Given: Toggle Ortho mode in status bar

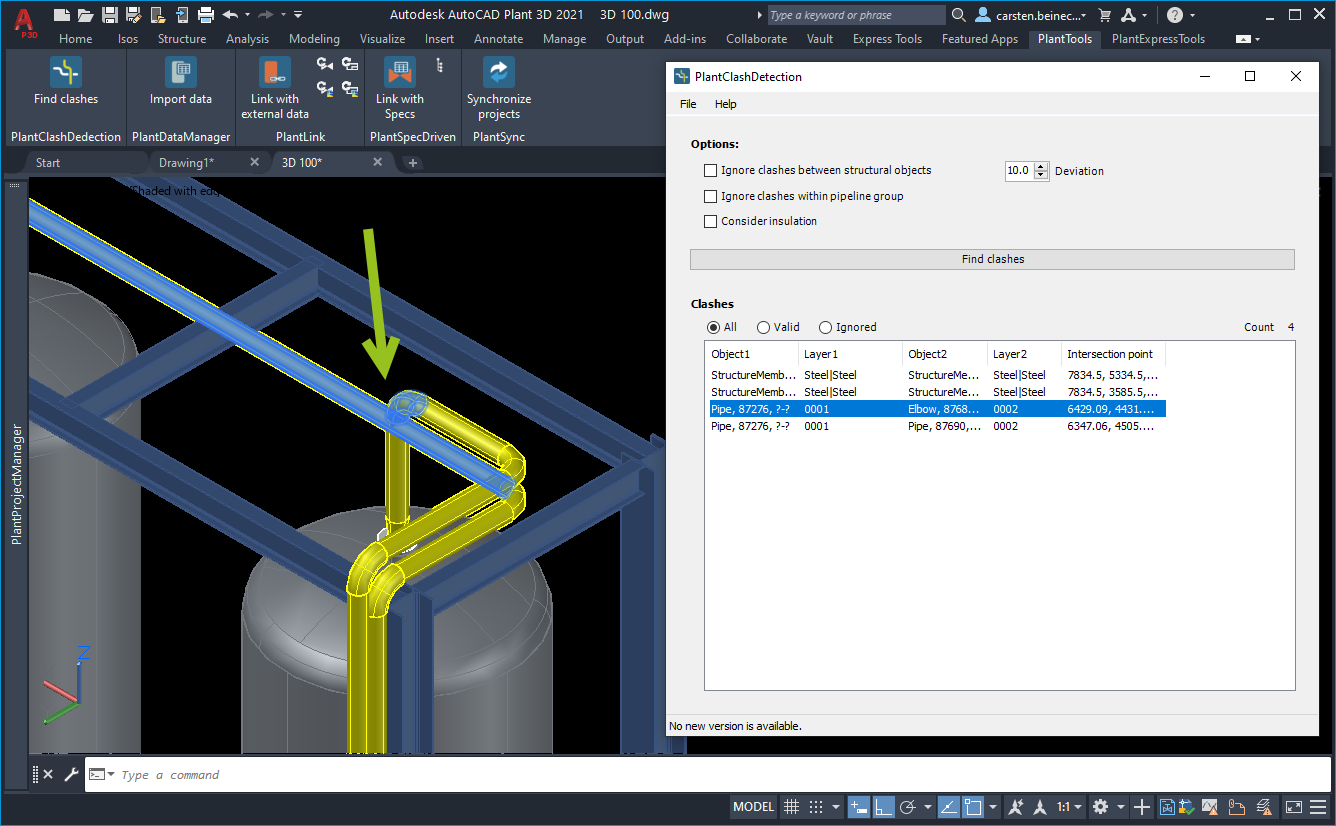Looking at the screenshot, I should coord(883,807).
